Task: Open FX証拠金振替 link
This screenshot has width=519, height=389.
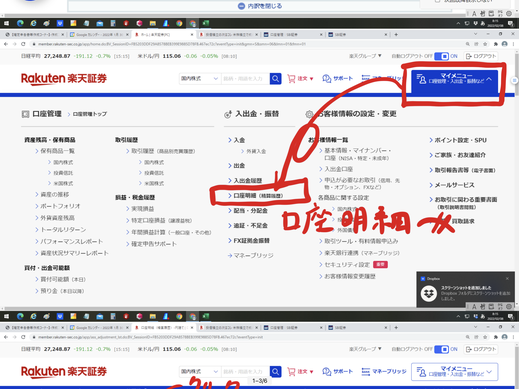Action: (x=251, y=241)
